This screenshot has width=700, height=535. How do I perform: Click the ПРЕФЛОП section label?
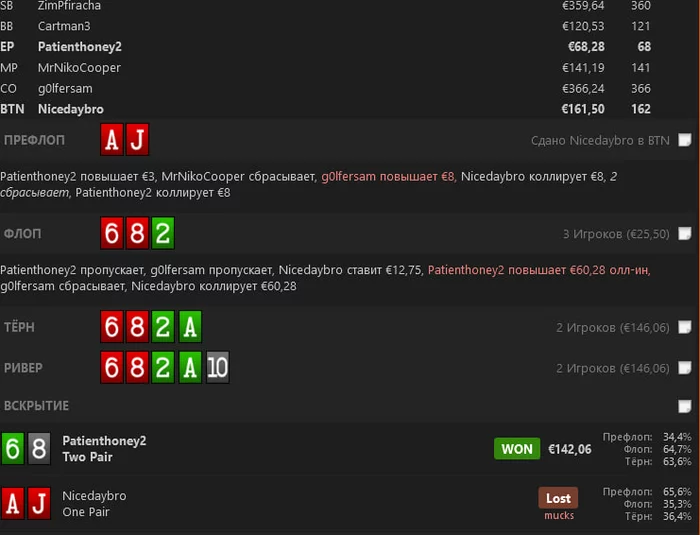pyautogui.click(x=34, y=140)
